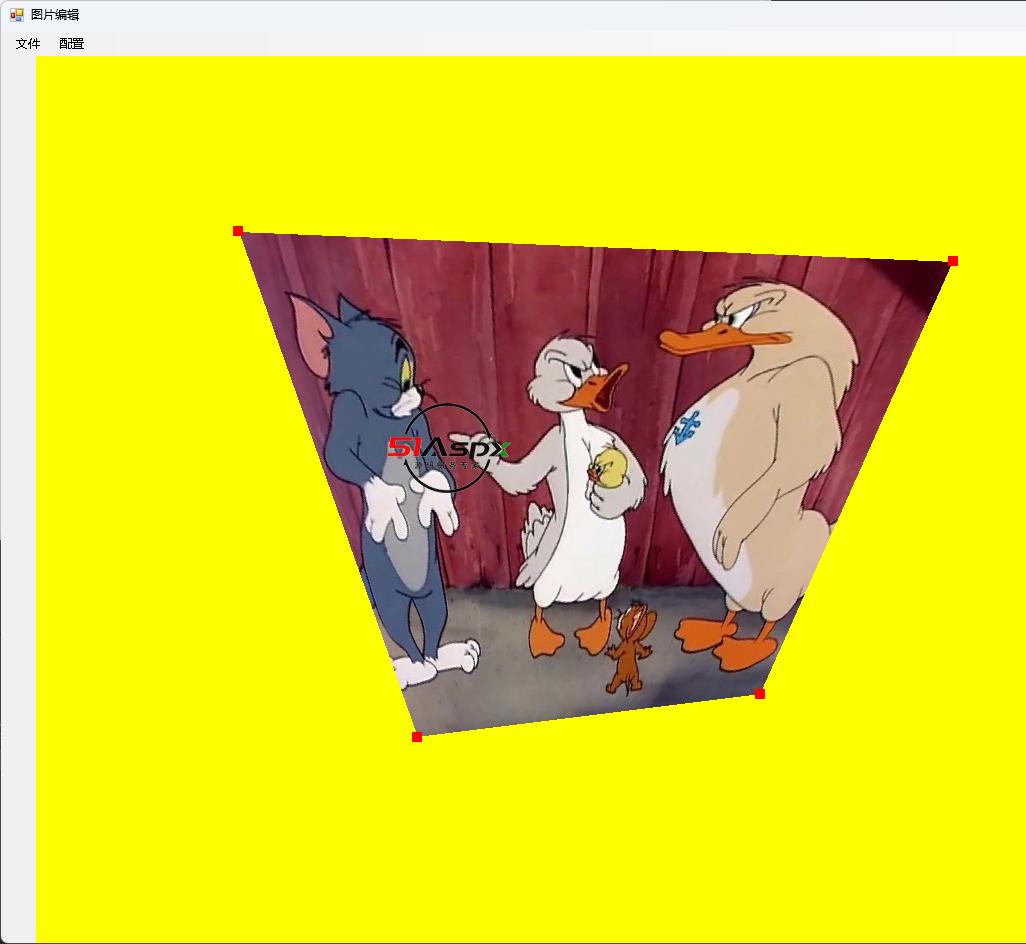
Task: Open the 文件 menu
Action: coord(28,44)
